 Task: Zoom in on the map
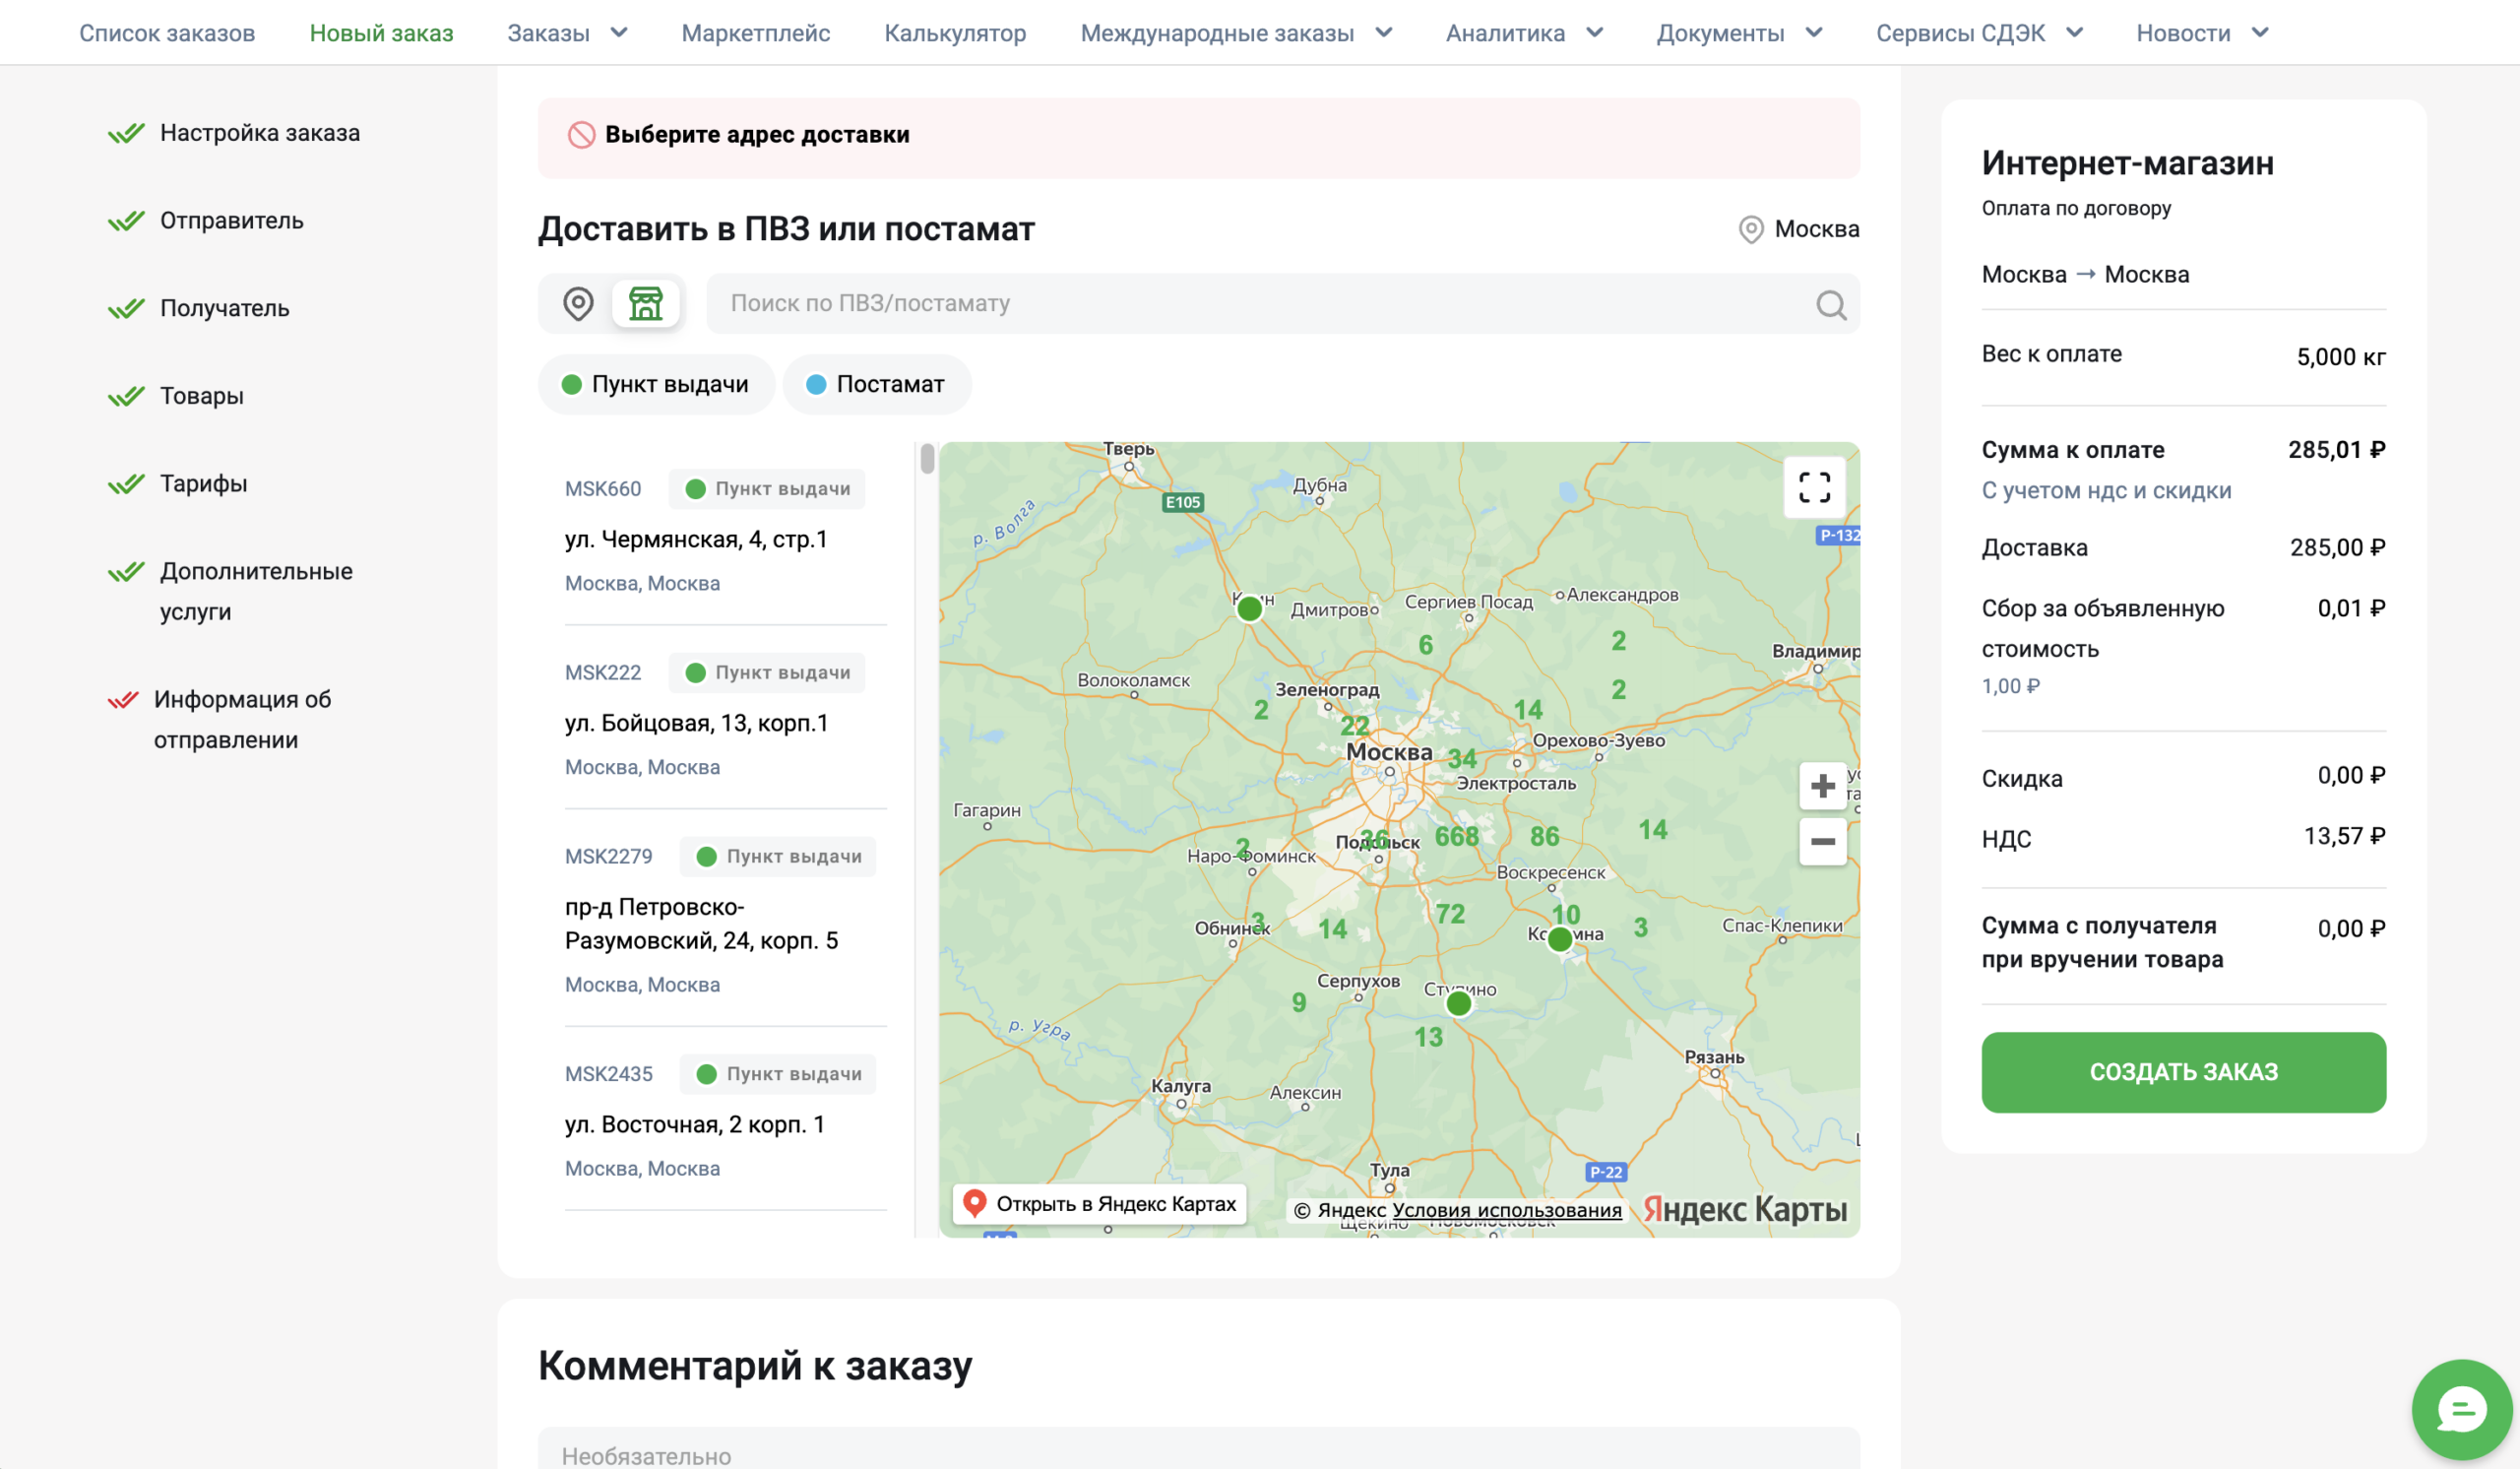click(1822, 786)
